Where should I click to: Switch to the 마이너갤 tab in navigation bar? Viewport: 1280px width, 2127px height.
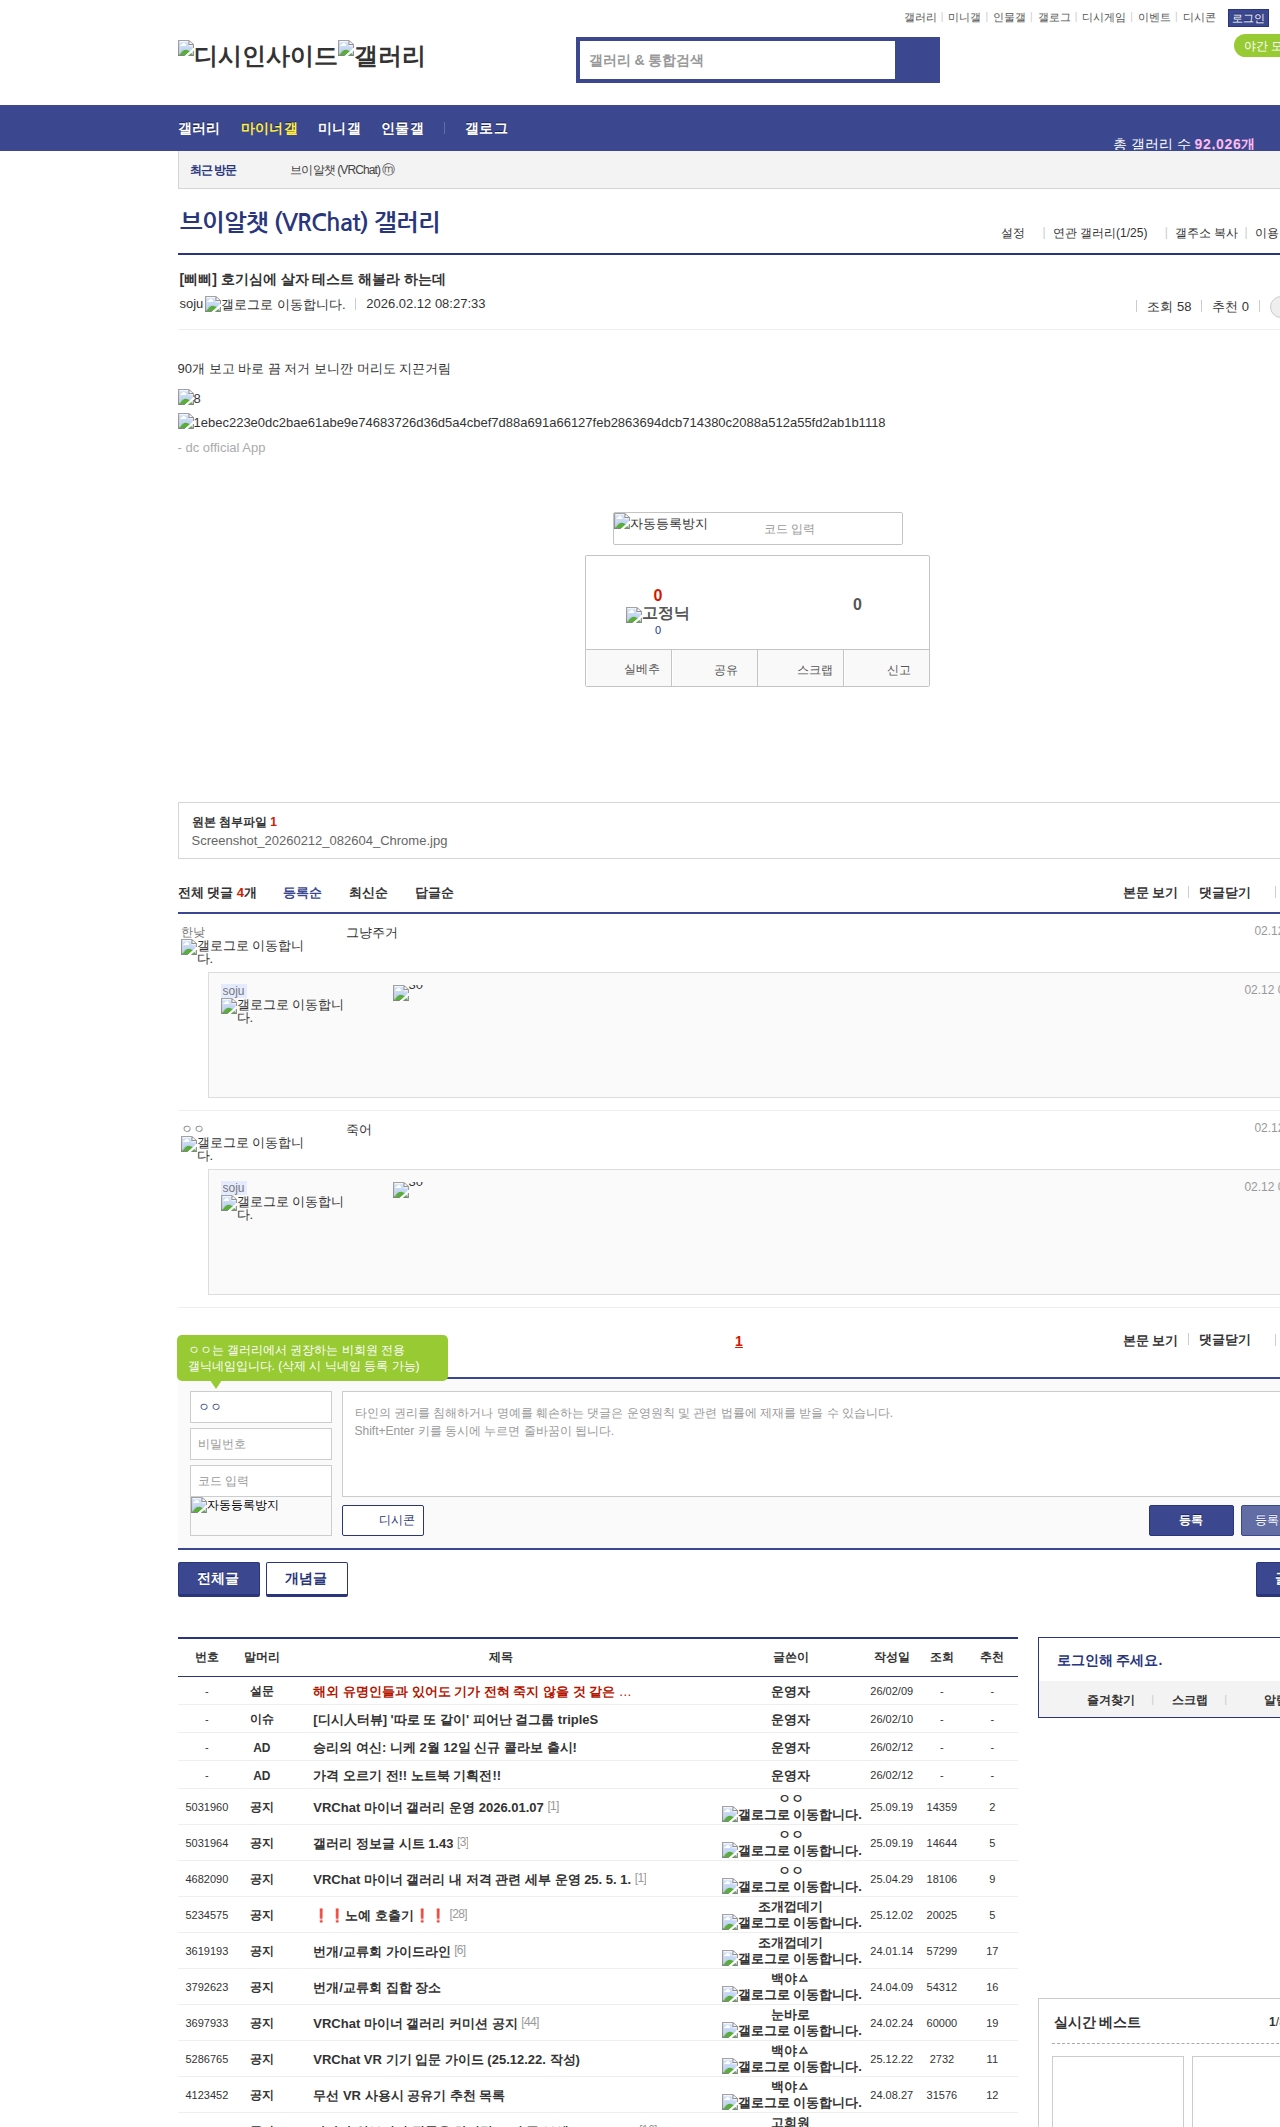tap(269, 129)
